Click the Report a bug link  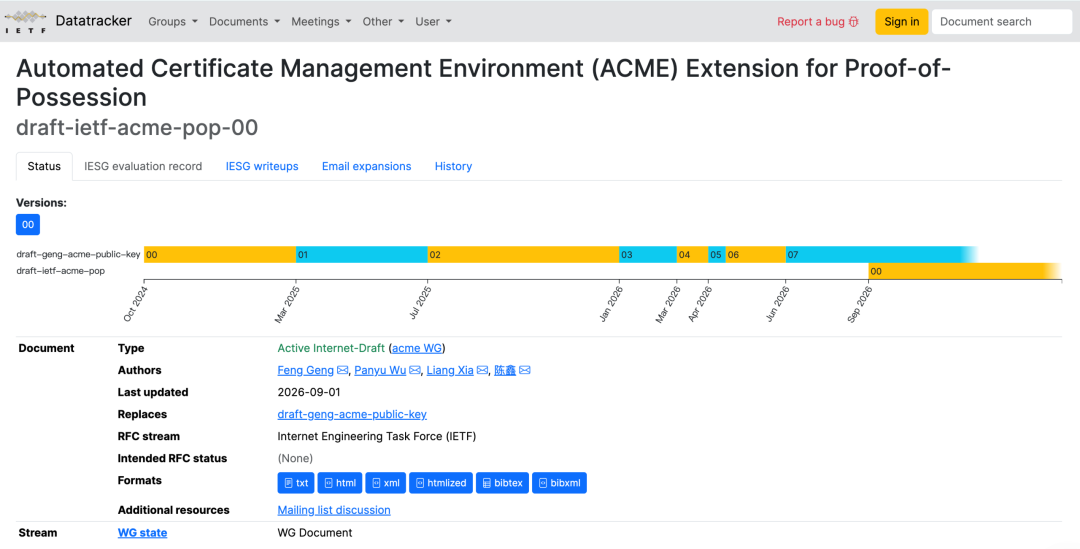pyautogui.click(x=818, y=21)
